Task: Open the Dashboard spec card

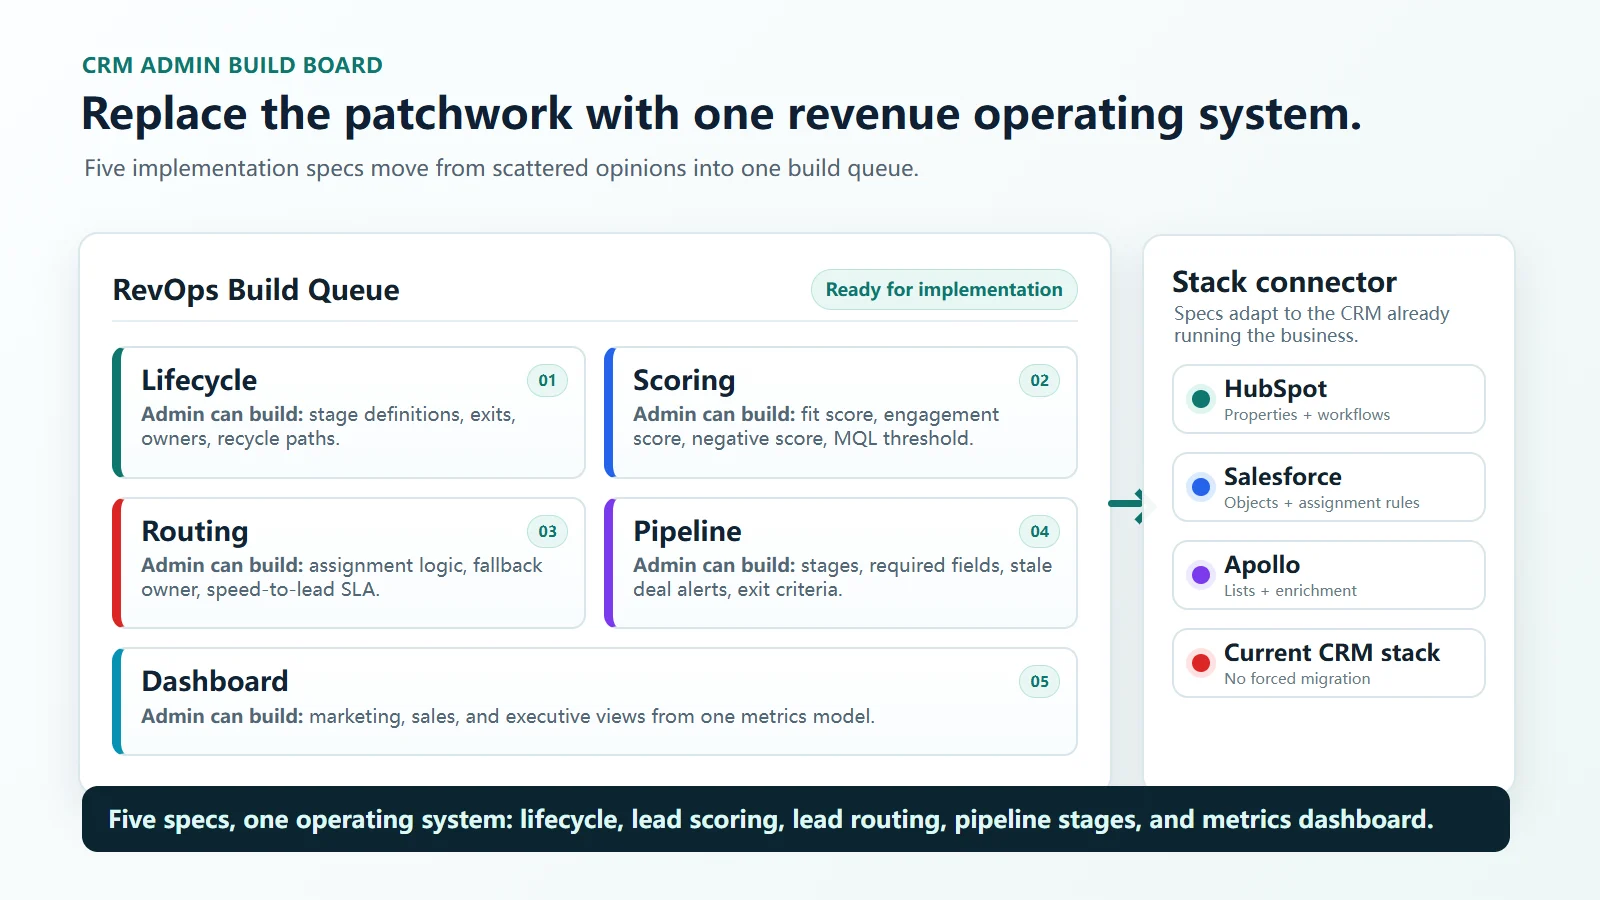Action: point(595,701)
